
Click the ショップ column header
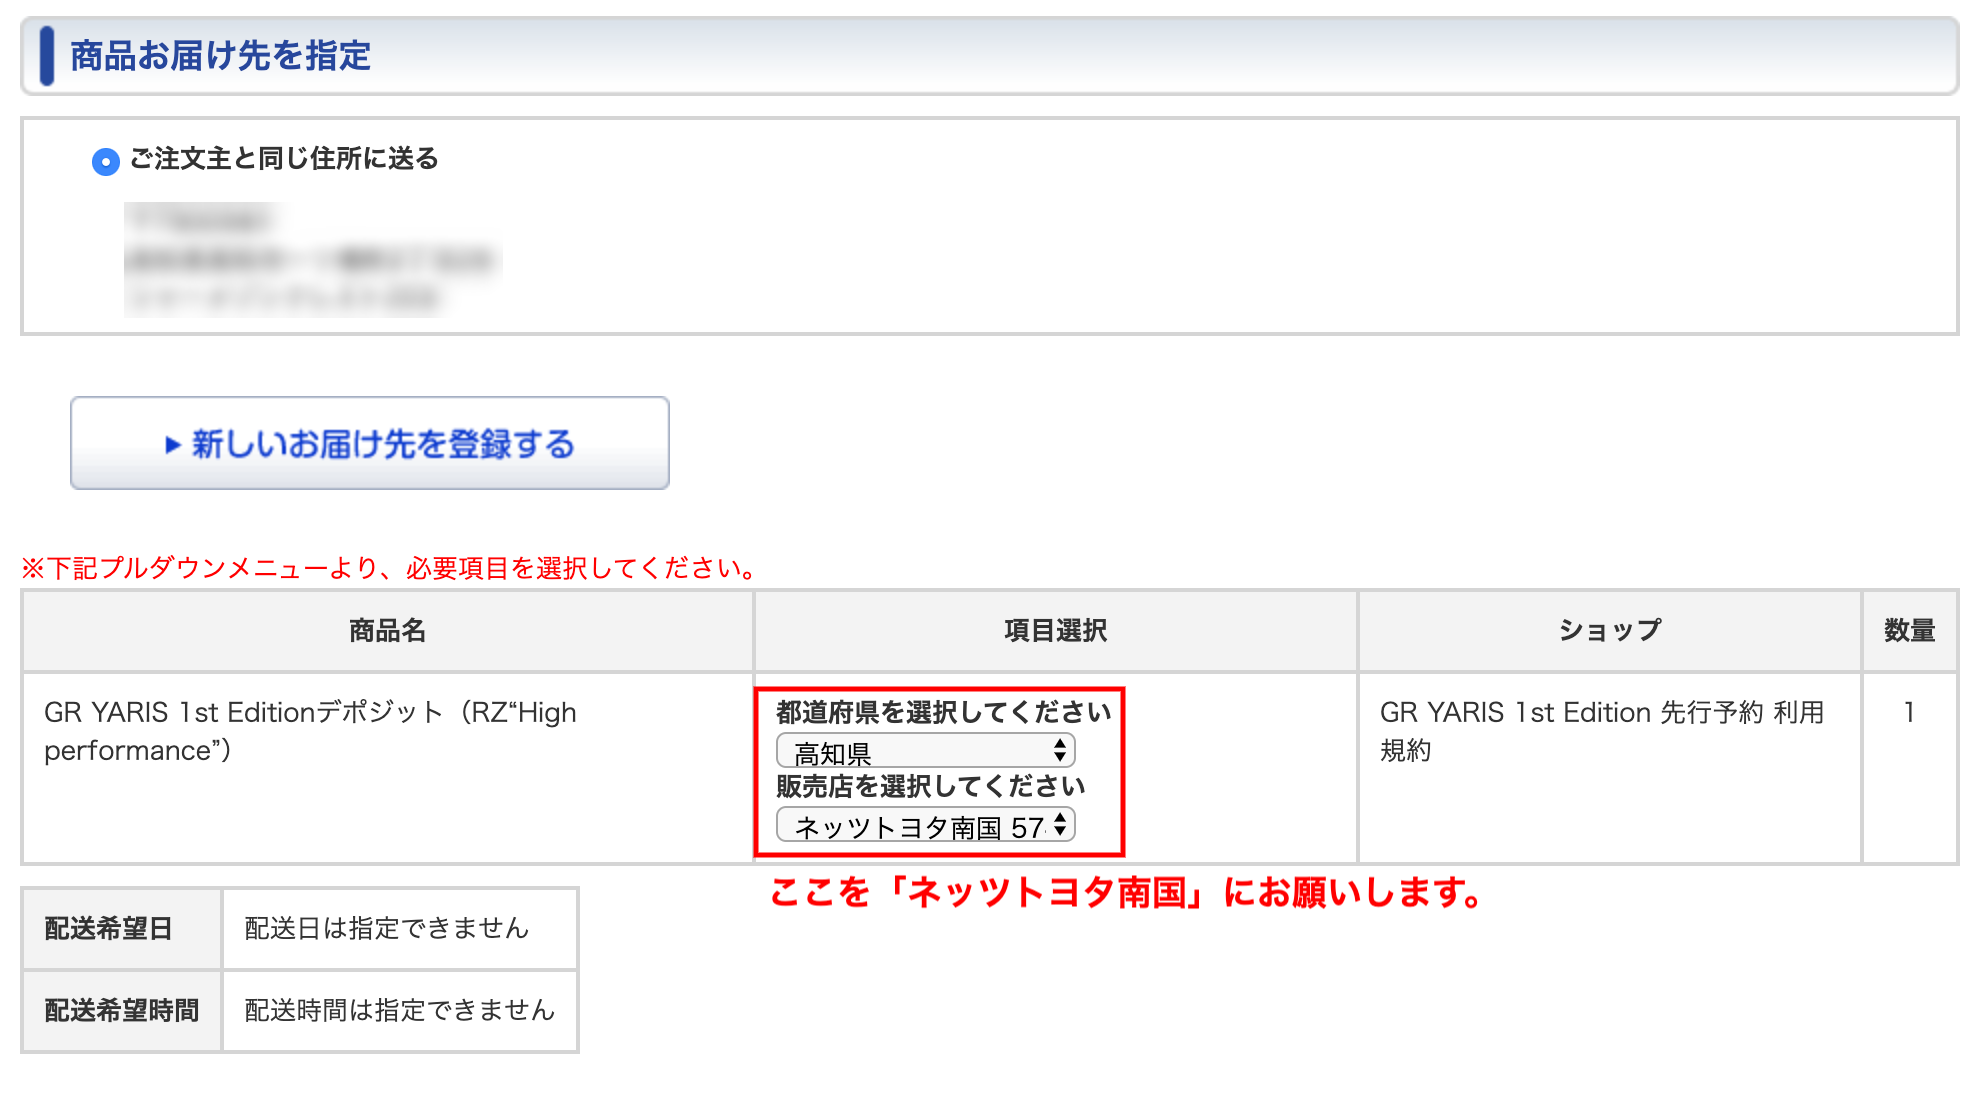1610,630
